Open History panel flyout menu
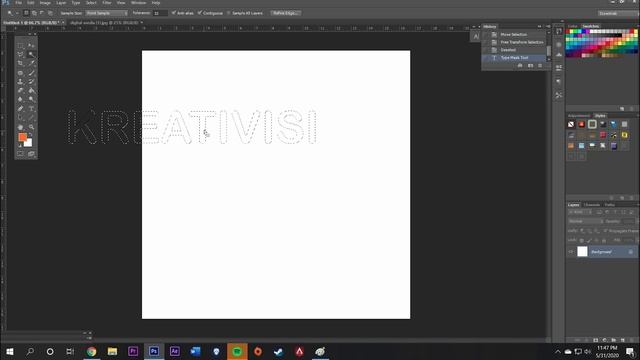 point(548,27)
